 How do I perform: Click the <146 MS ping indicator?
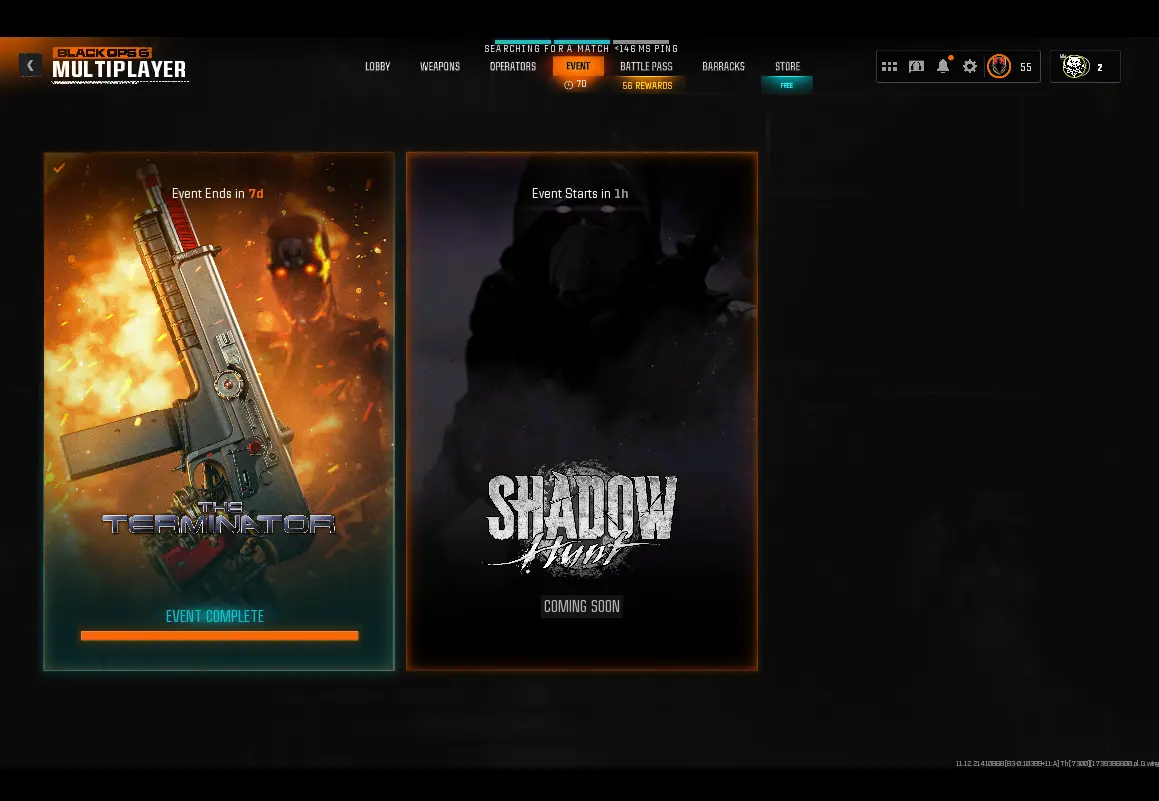click(646, 49)
